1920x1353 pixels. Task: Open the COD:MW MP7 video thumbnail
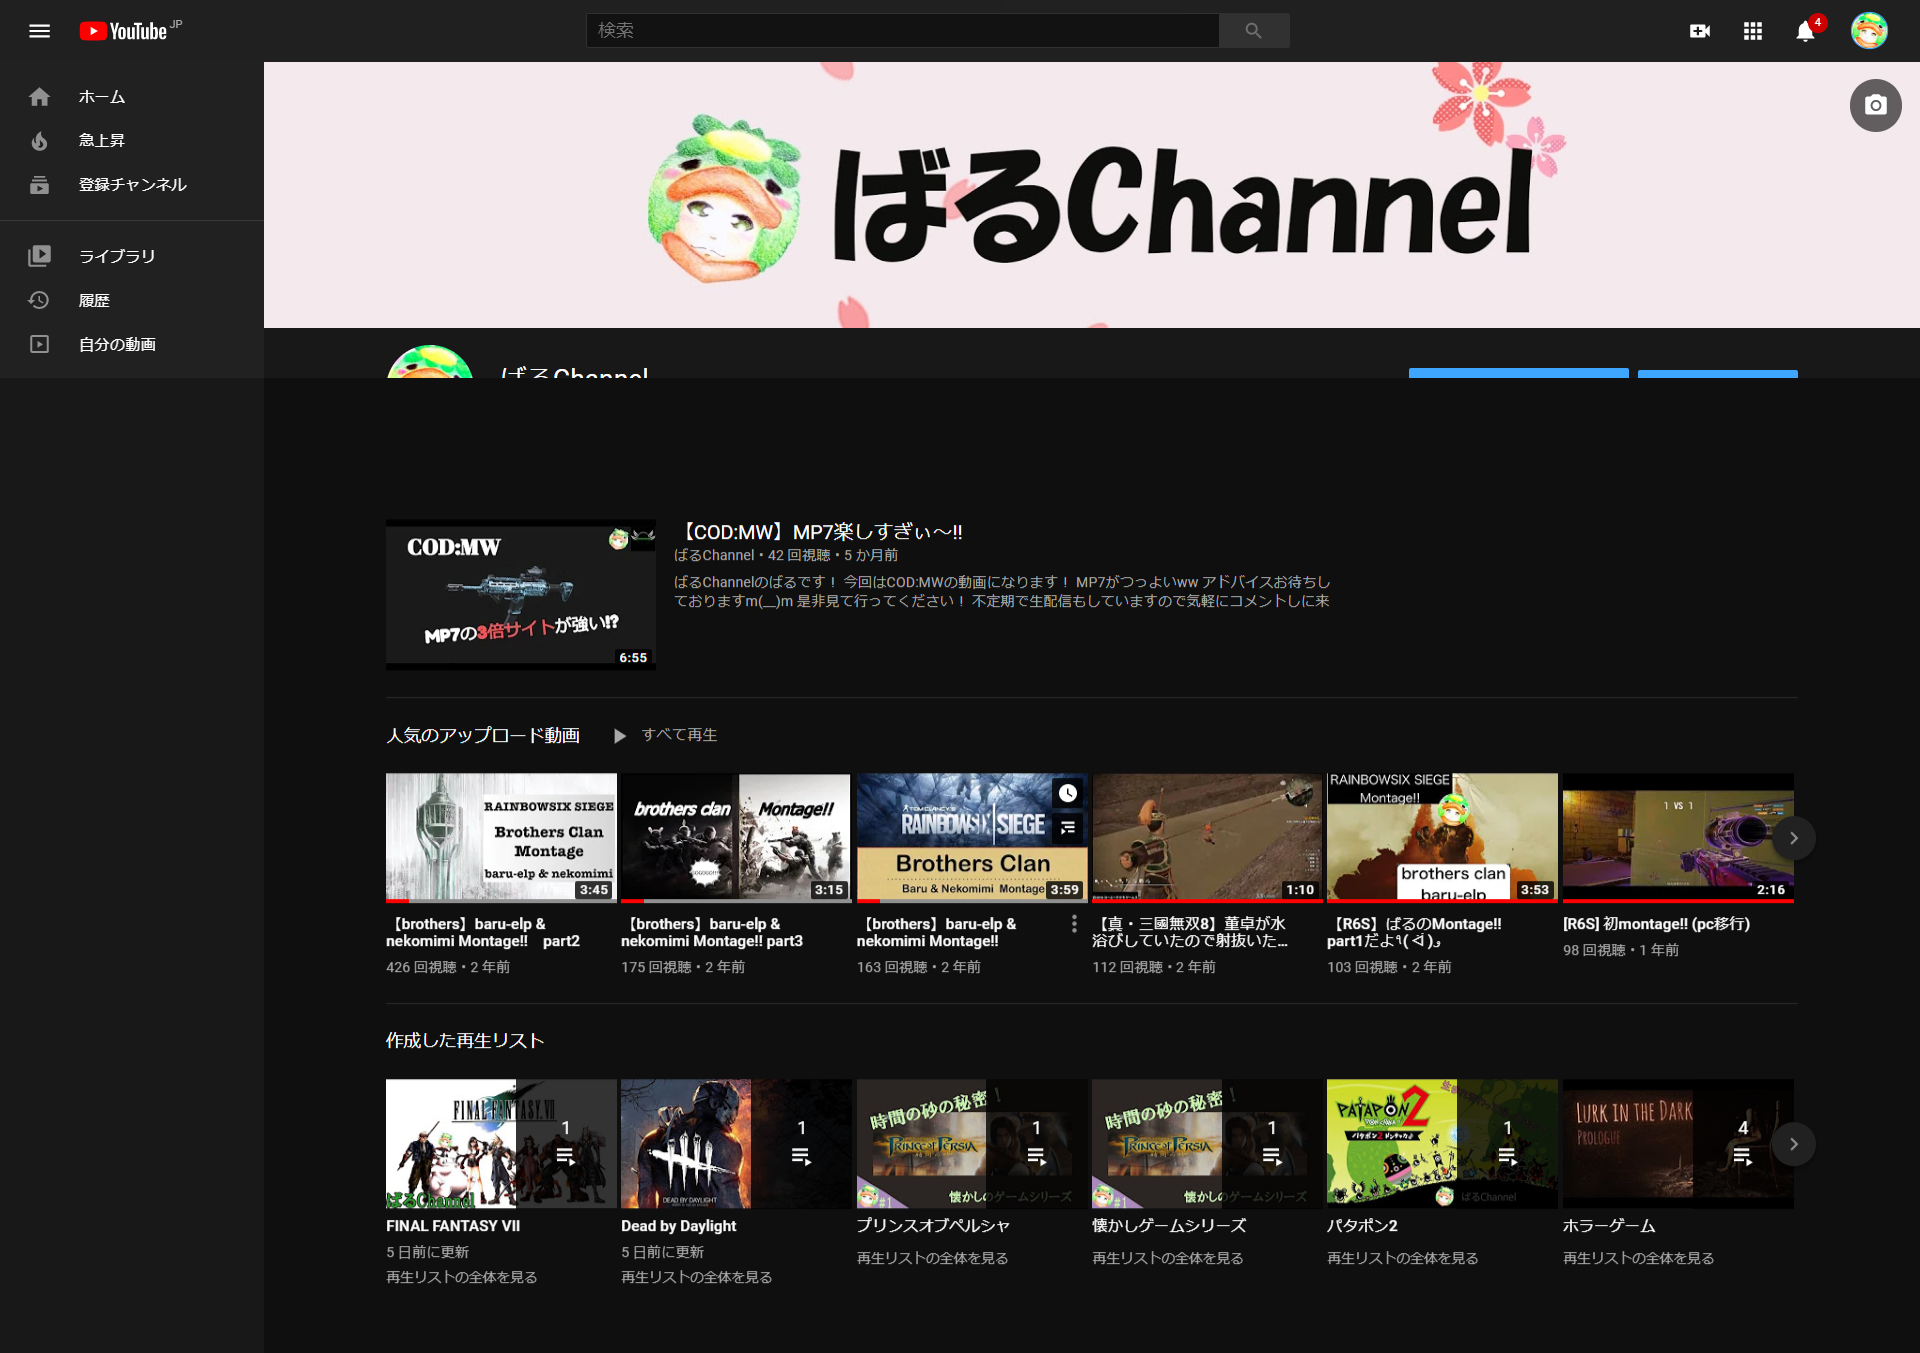pyautogui.click(x=520, y=594)
